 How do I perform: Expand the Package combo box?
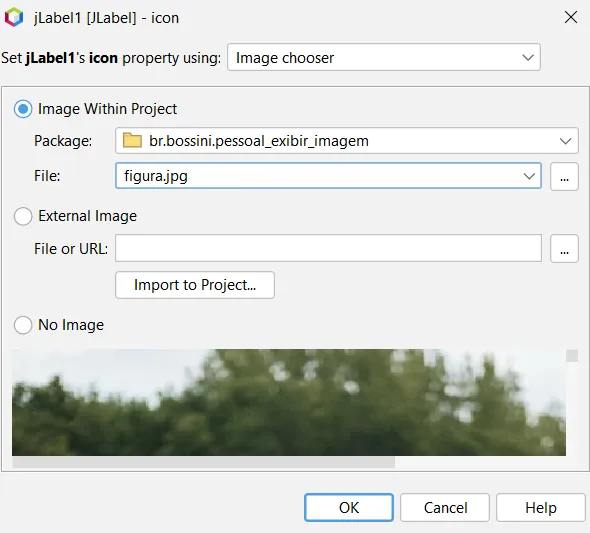(565, 141)
